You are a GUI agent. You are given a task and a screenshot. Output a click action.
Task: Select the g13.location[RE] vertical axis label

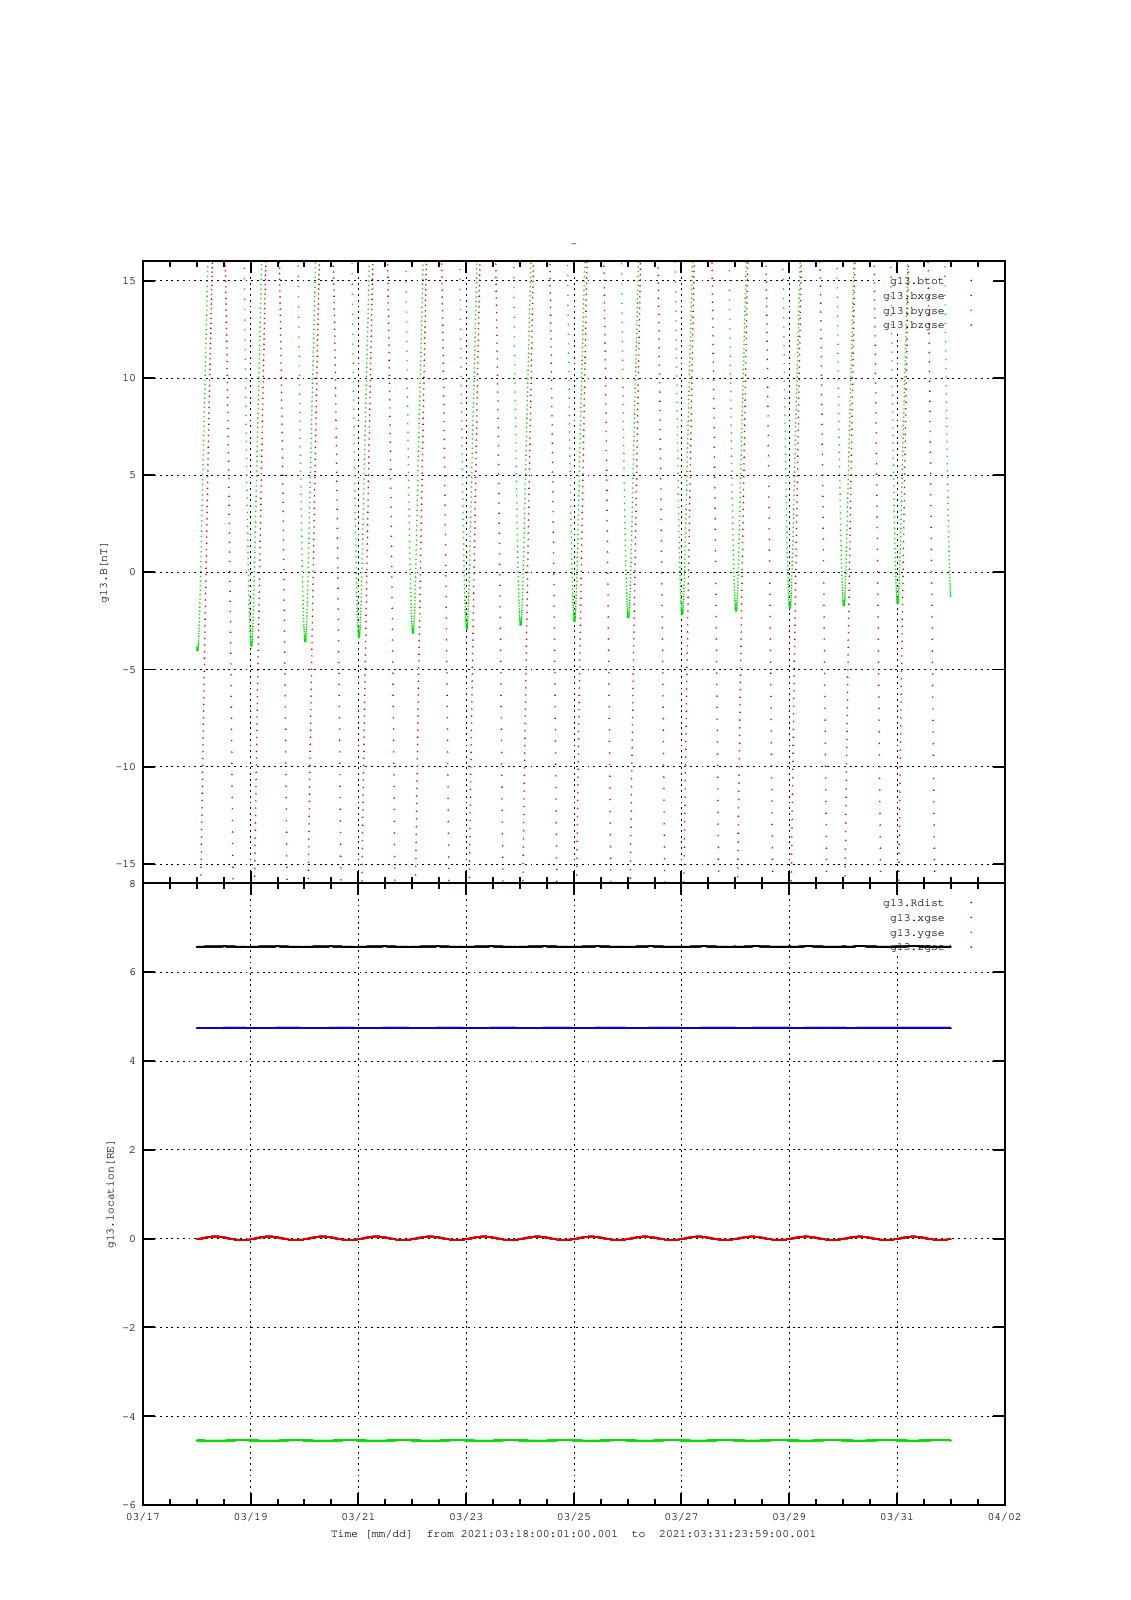pyautogui.click(x=111, y=1193)
